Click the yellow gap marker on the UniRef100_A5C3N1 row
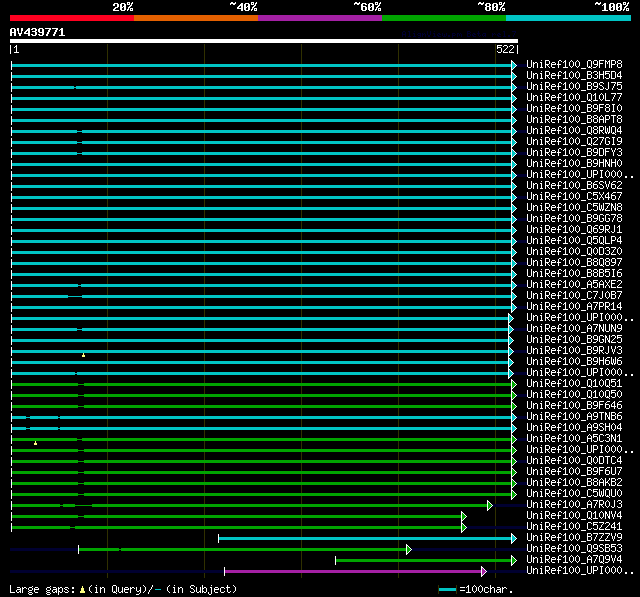640x597 pixels. point(35,442)
